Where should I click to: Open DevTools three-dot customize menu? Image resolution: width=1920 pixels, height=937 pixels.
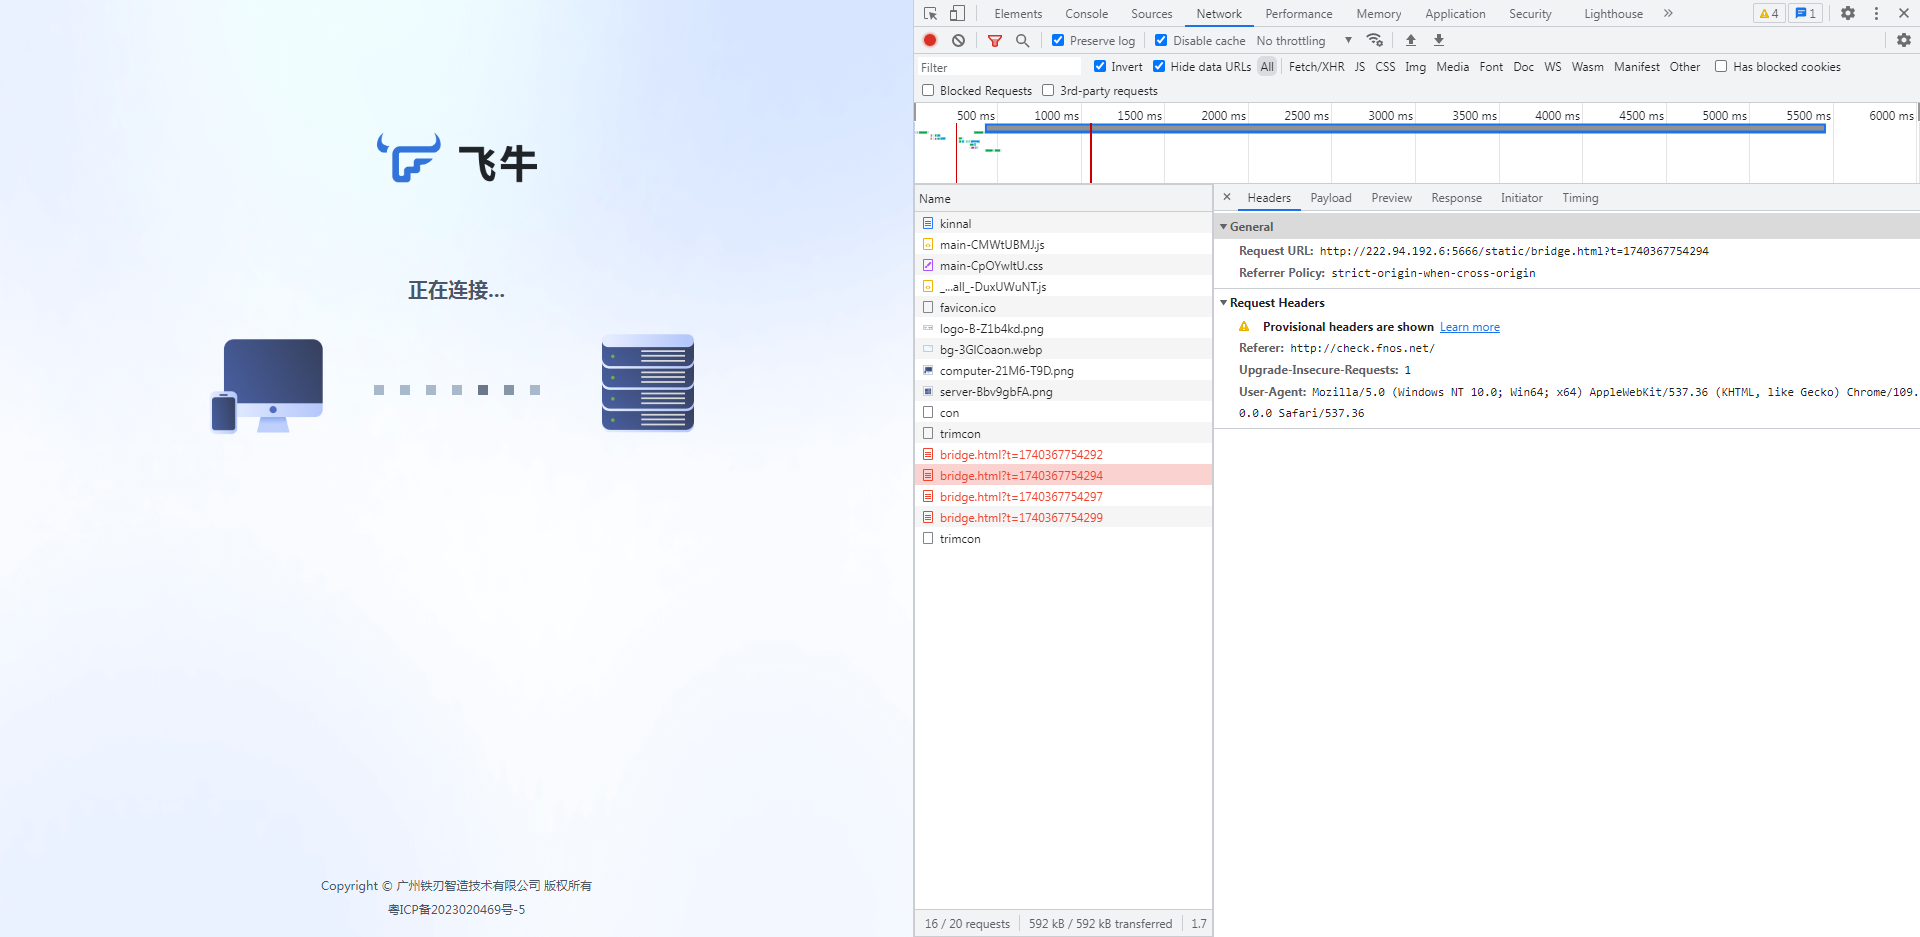tap(1876, 13)
